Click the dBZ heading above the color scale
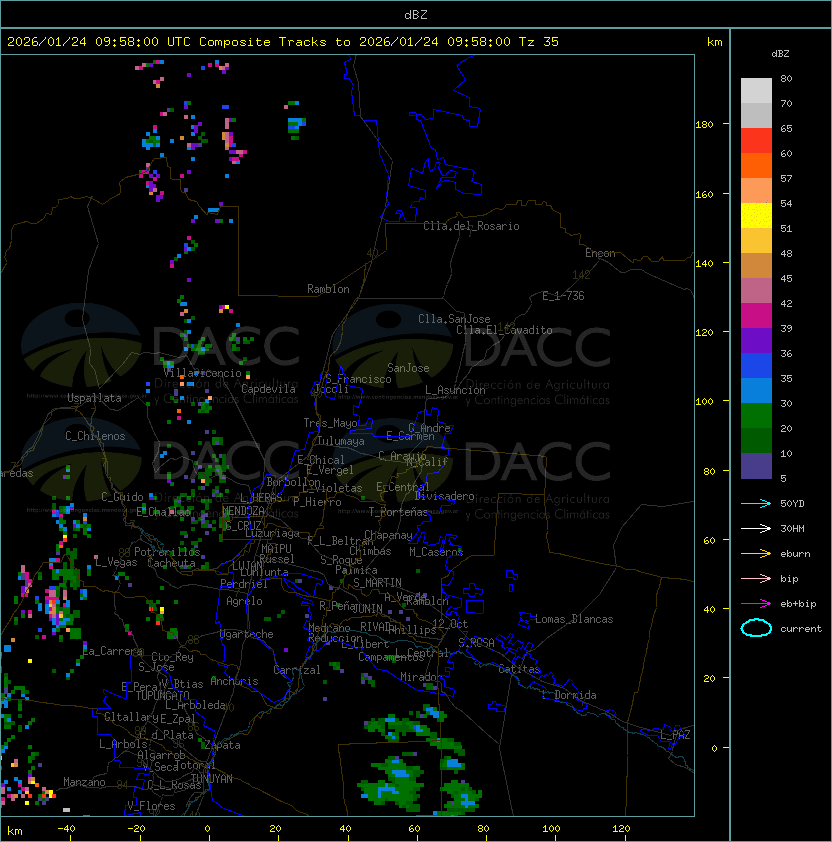 (x=780, y=54)
